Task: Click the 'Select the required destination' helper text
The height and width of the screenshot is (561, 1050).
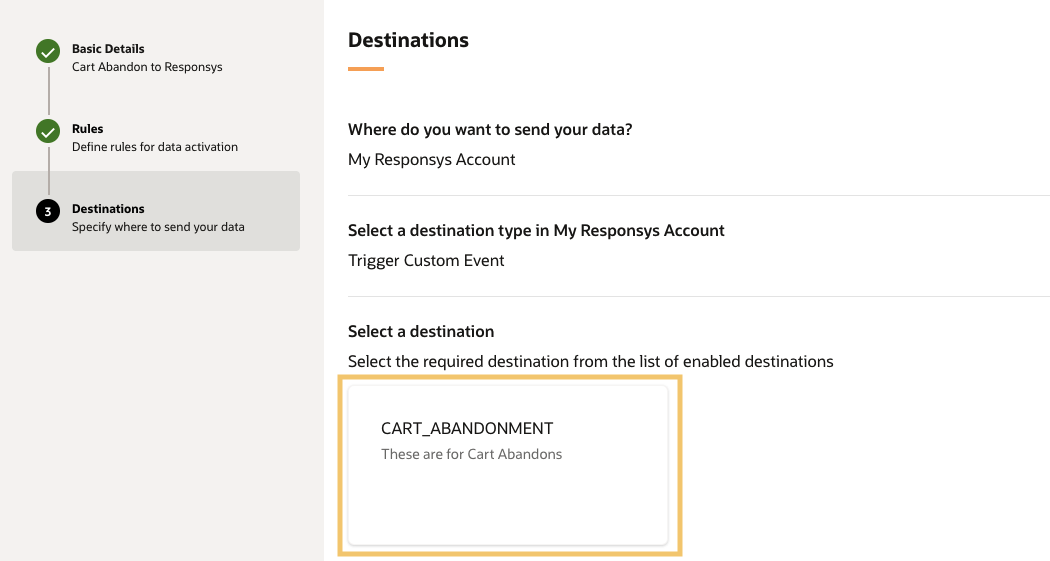Action: tap(590, 361)
